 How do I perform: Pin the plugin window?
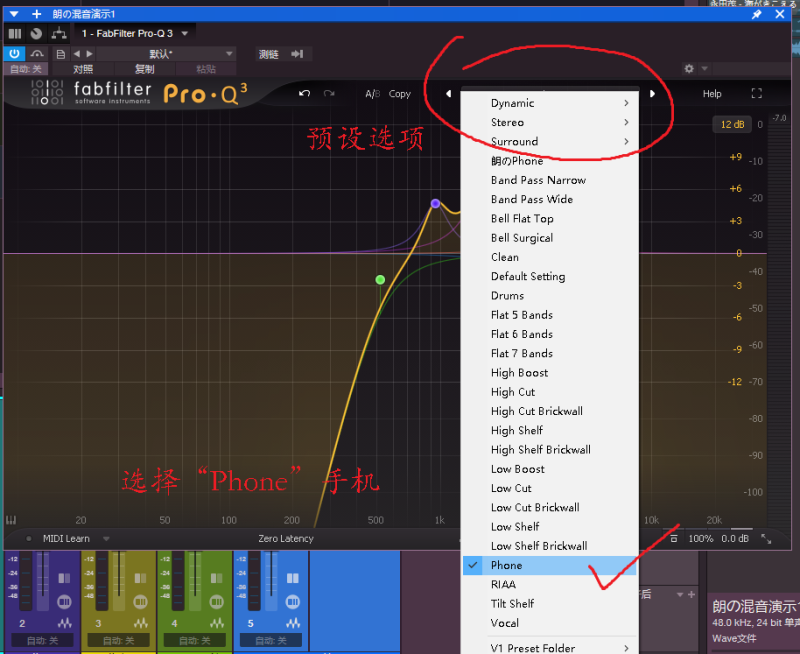(756, 14)
